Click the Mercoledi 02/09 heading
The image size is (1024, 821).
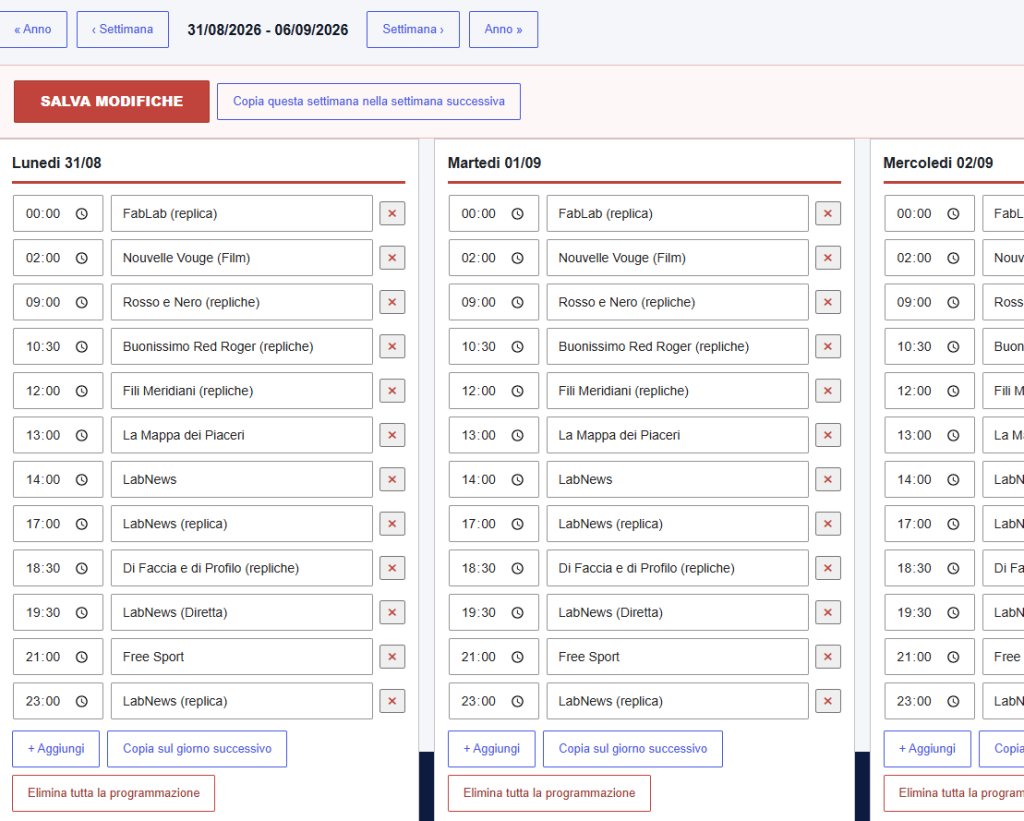938,163
